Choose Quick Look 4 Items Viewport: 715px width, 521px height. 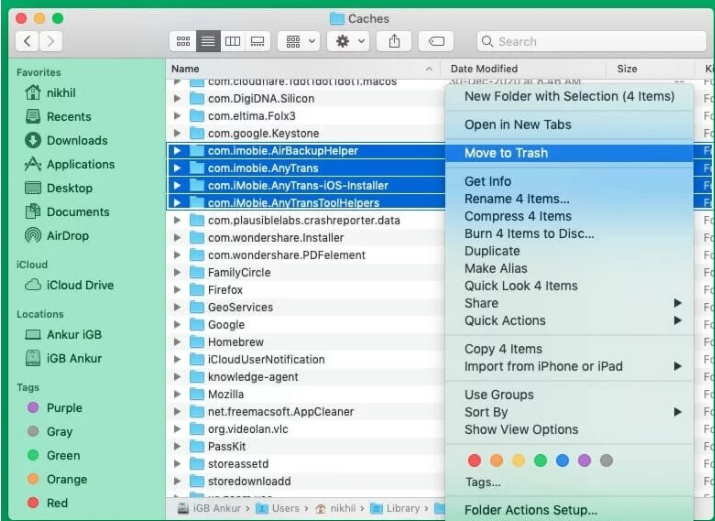click(569, 286)
